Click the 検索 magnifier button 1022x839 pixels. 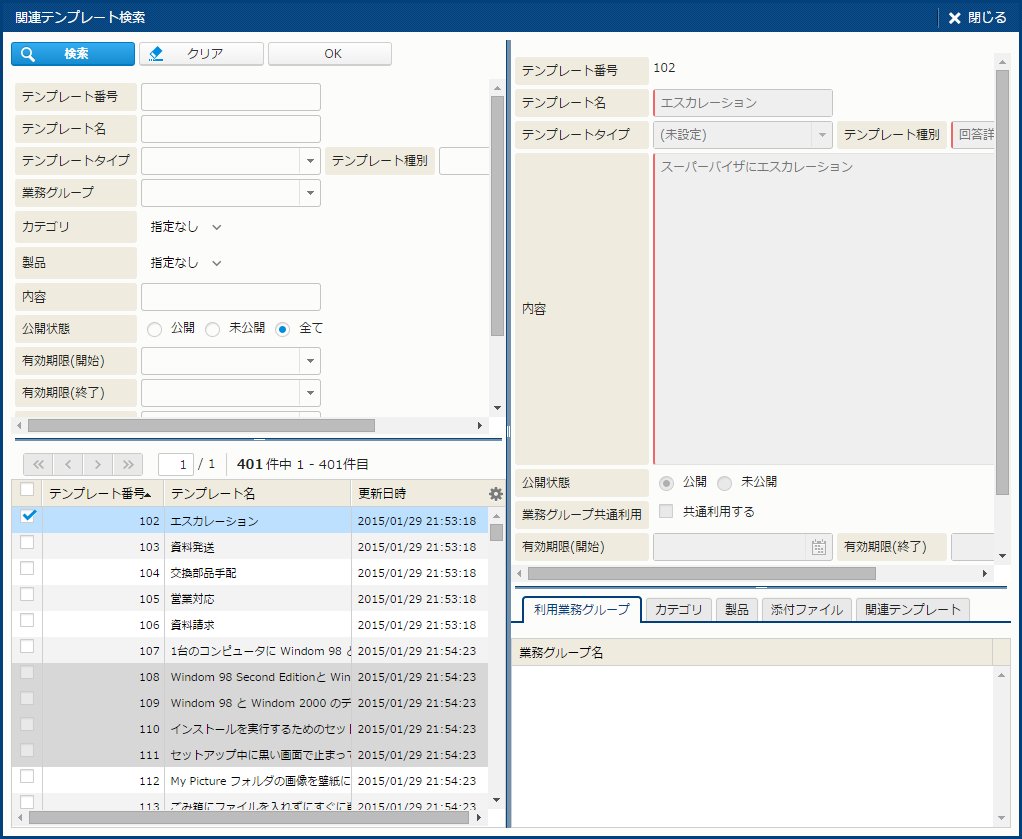72,54
